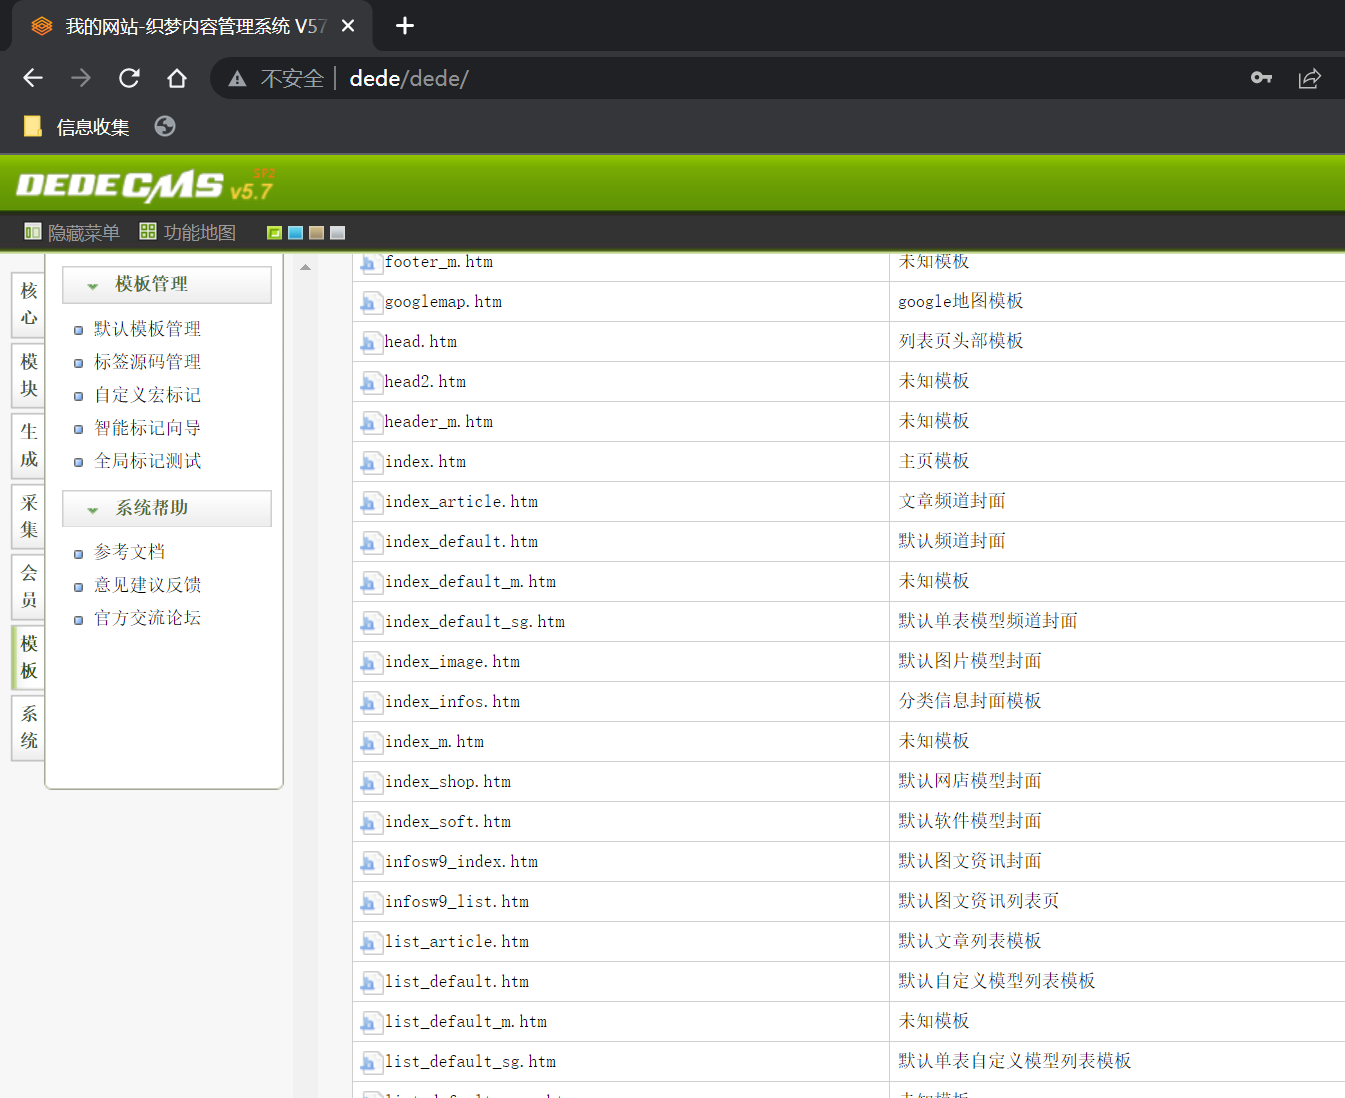Viewport: 1345px width, 1098px height.
Task: Open template file infosw9_list.htm
Action: [457, 902]
